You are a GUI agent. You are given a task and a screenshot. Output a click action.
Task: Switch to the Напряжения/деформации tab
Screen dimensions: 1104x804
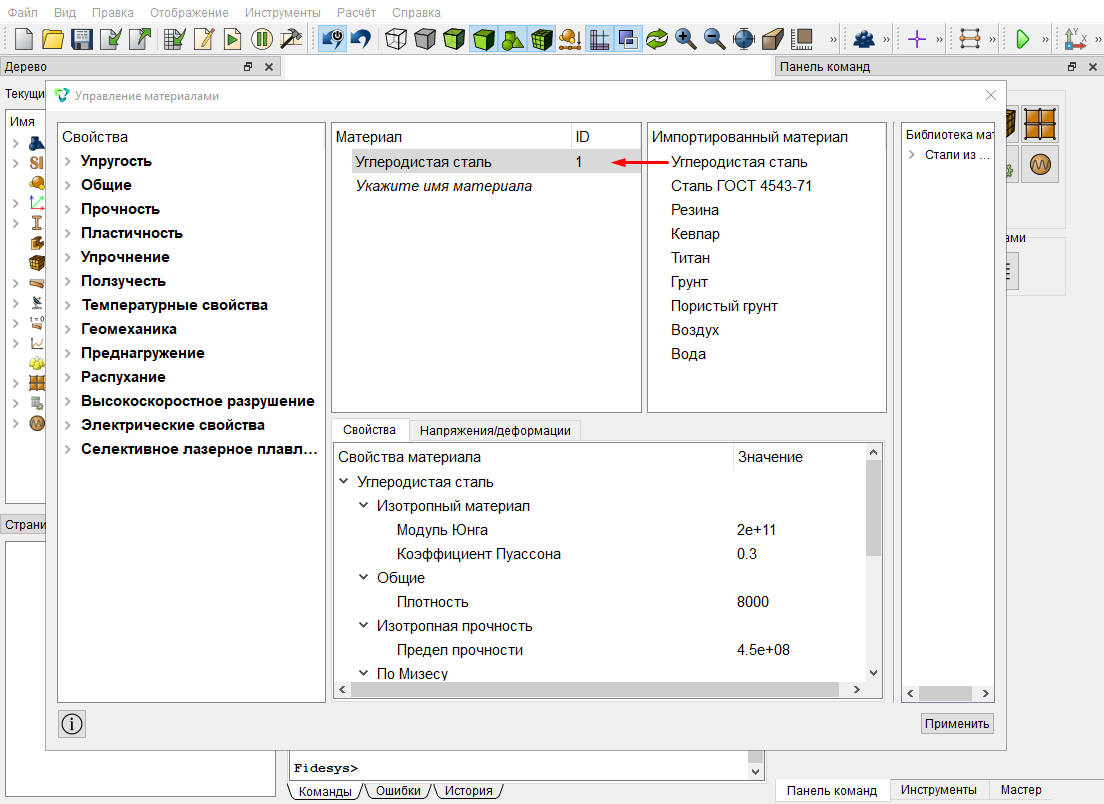[x=495, y=430]
